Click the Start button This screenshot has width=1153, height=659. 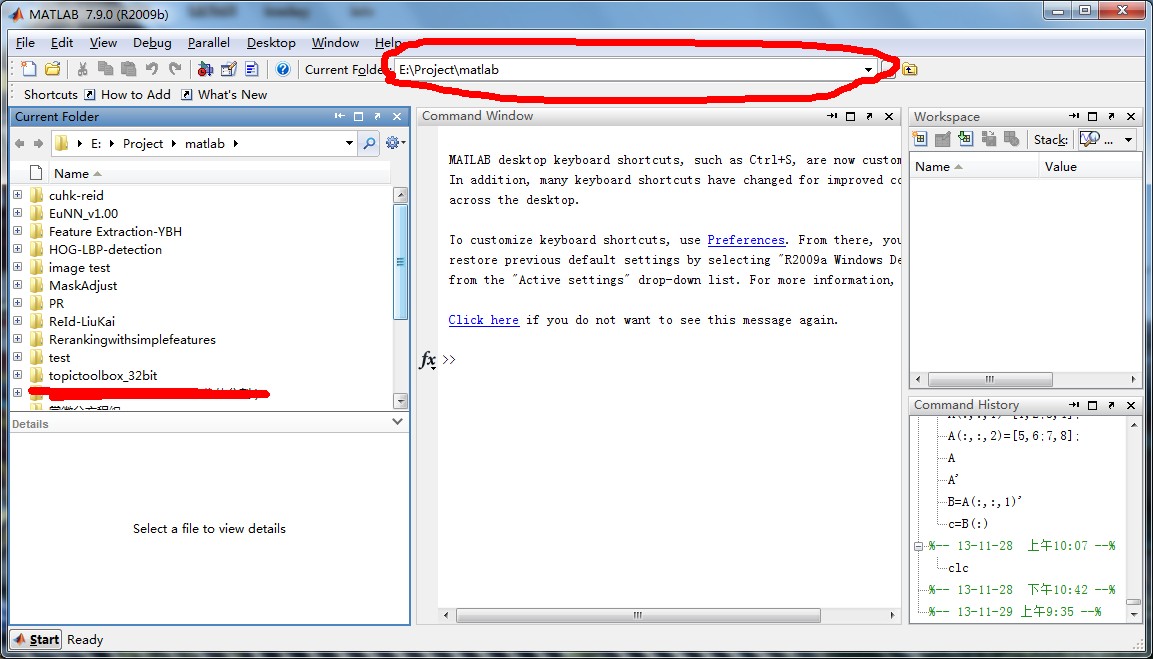36,639
